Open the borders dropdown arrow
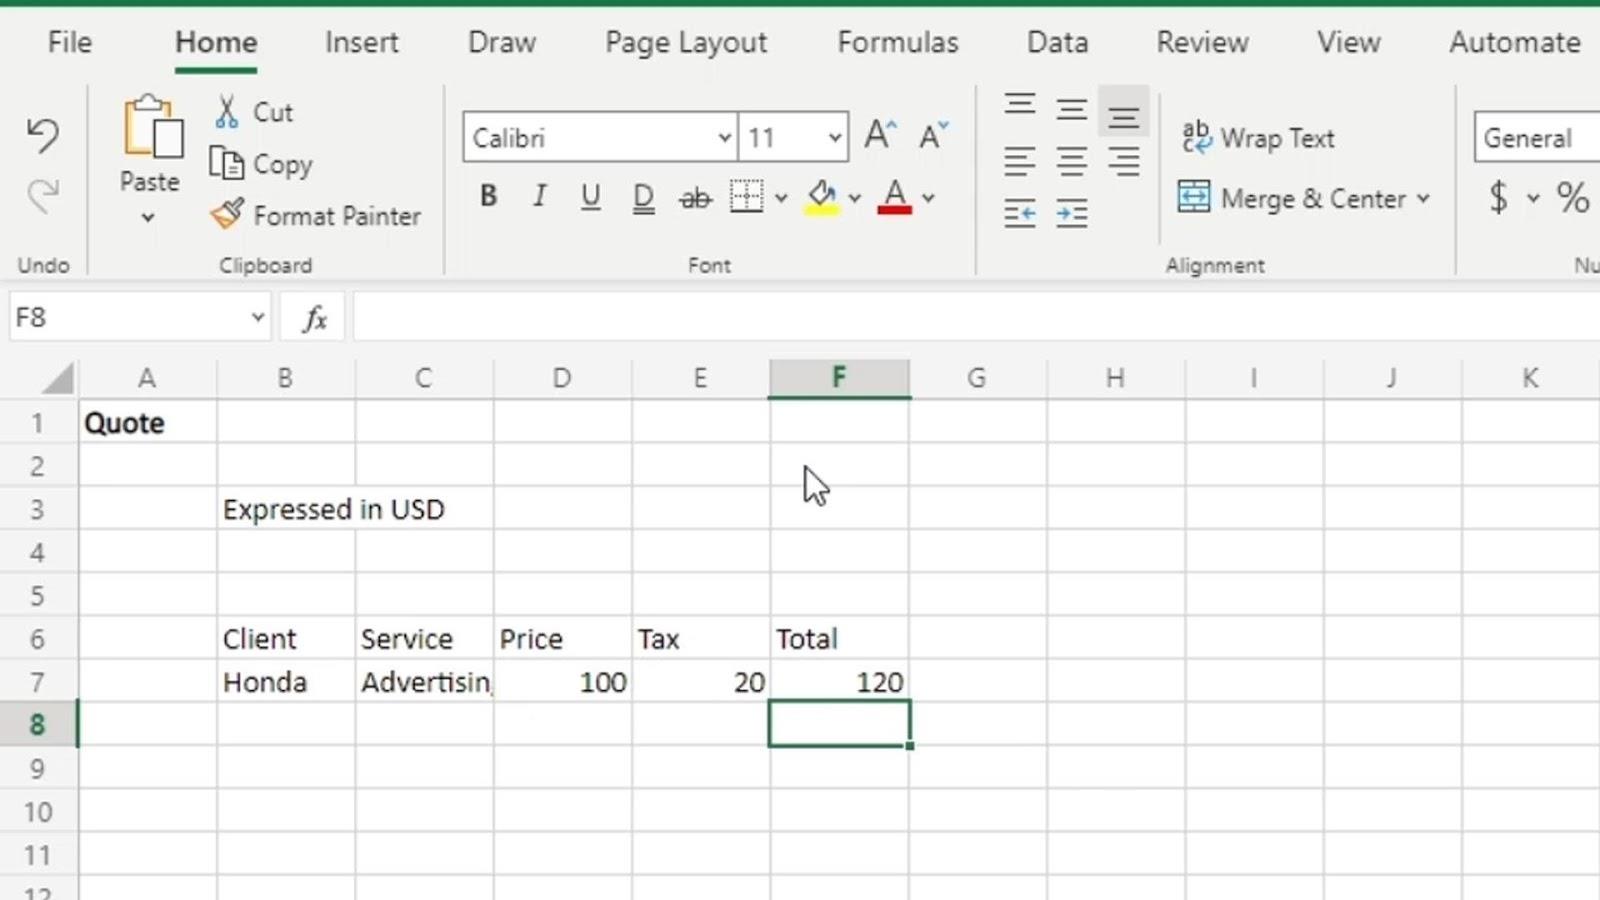 point(781,197)
